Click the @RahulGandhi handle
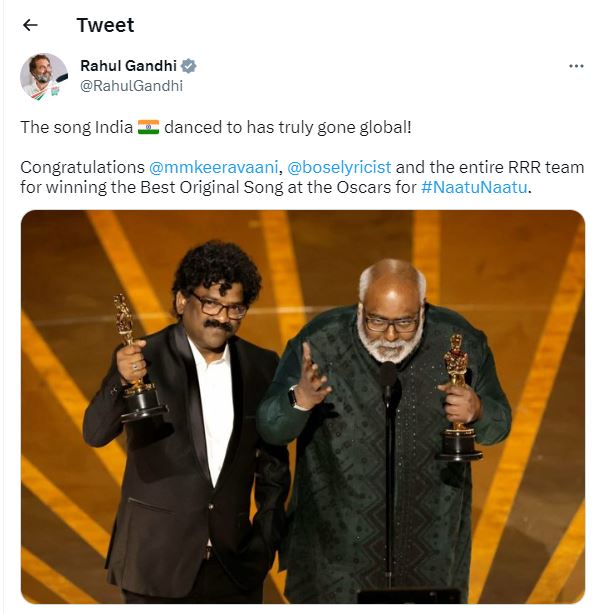Screen dimensions: 601x613 (x=131, y=86)
